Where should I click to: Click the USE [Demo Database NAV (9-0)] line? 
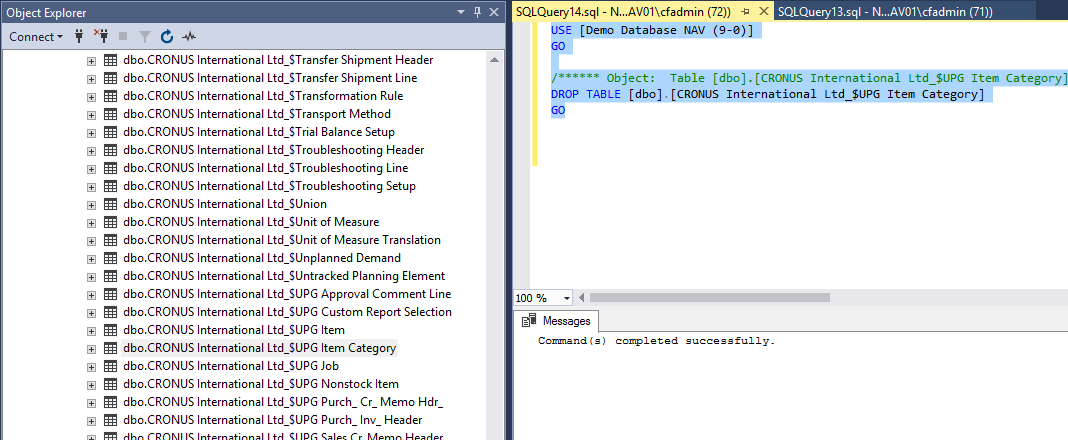click(652, 30)
